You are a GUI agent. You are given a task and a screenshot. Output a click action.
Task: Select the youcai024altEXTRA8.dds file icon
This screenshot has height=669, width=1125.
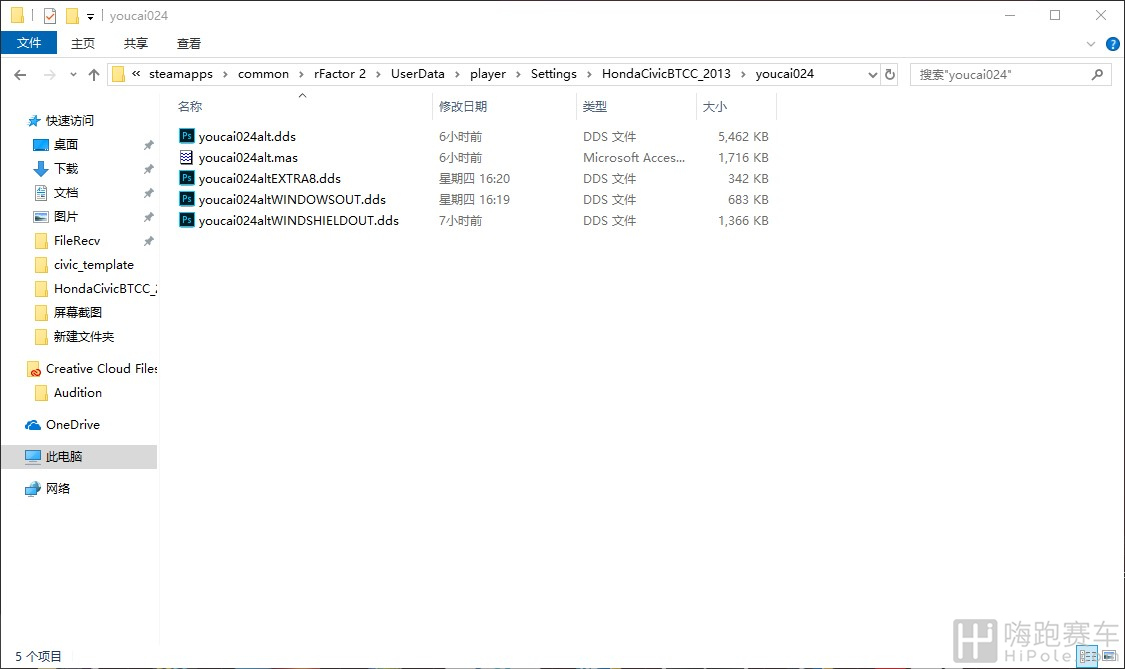click(x=187, y=178)
